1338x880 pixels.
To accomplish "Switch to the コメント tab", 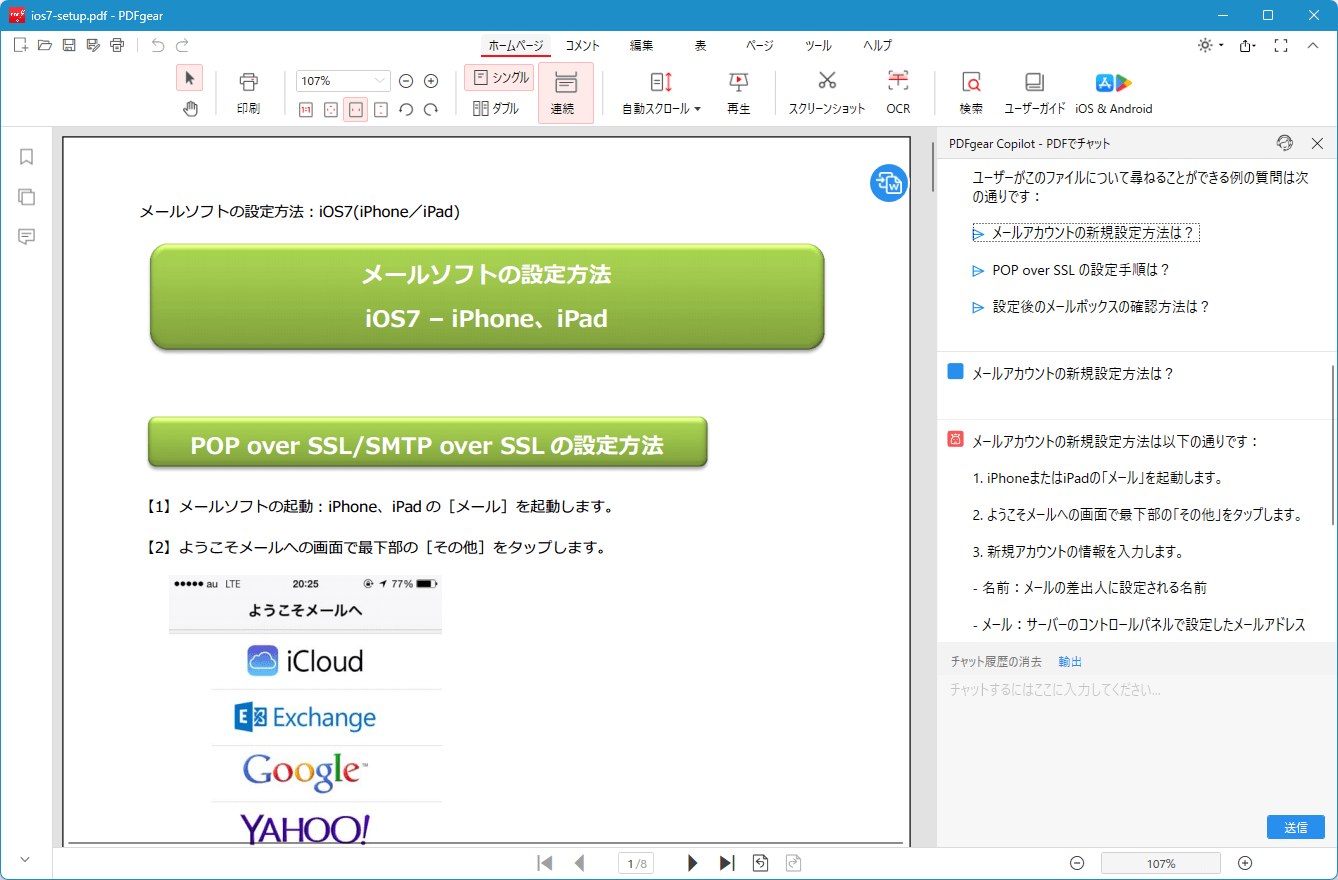I will [582, 45].
